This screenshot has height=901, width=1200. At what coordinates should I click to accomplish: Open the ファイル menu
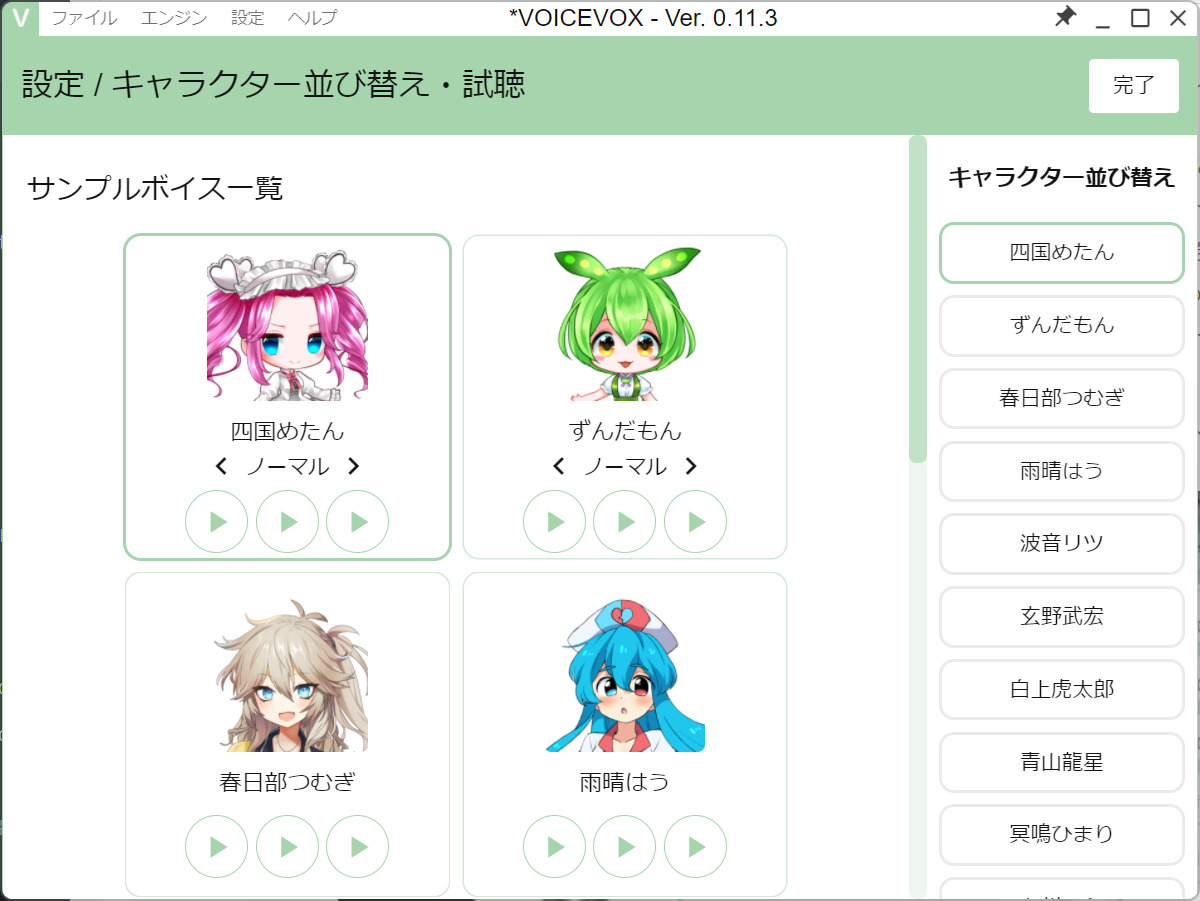click(84, 18)
